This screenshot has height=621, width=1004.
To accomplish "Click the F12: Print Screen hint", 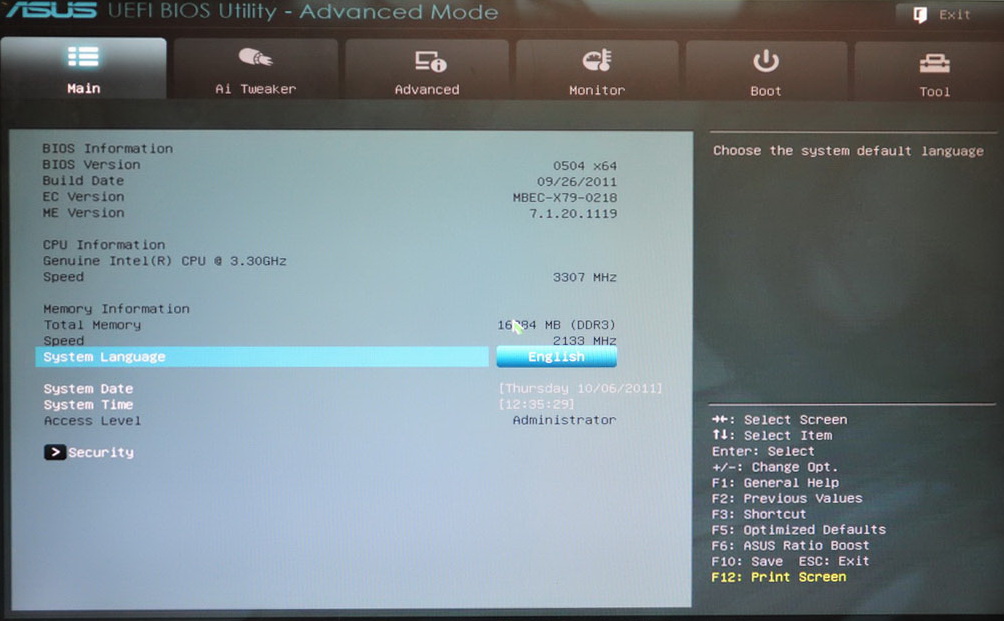I will click(x=779, y=577).
